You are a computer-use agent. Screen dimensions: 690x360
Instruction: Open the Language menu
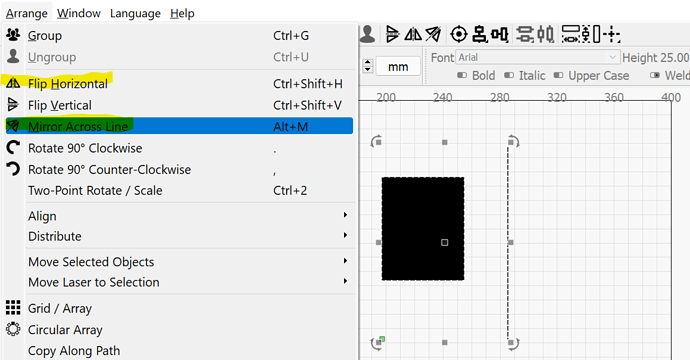135,13
